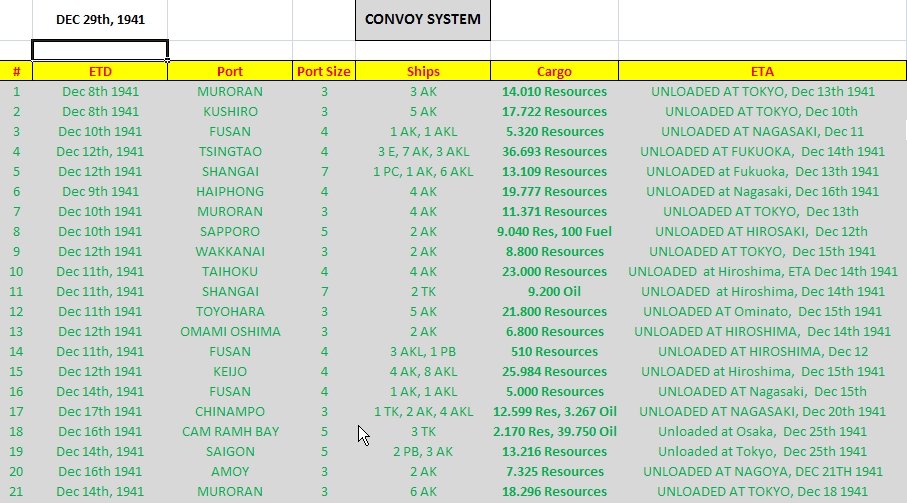This screenshot has height=503, width=907.
Task: Click the ETD column header
Action: click(x=100, y=71)
